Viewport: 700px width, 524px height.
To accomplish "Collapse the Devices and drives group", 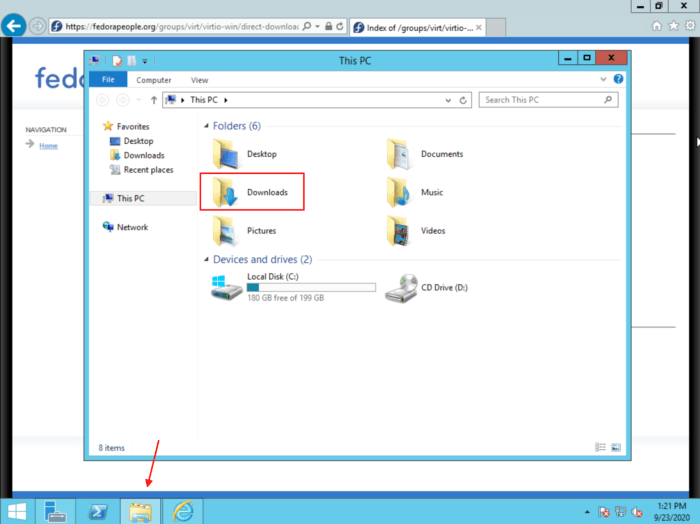I will pos(206,260).
